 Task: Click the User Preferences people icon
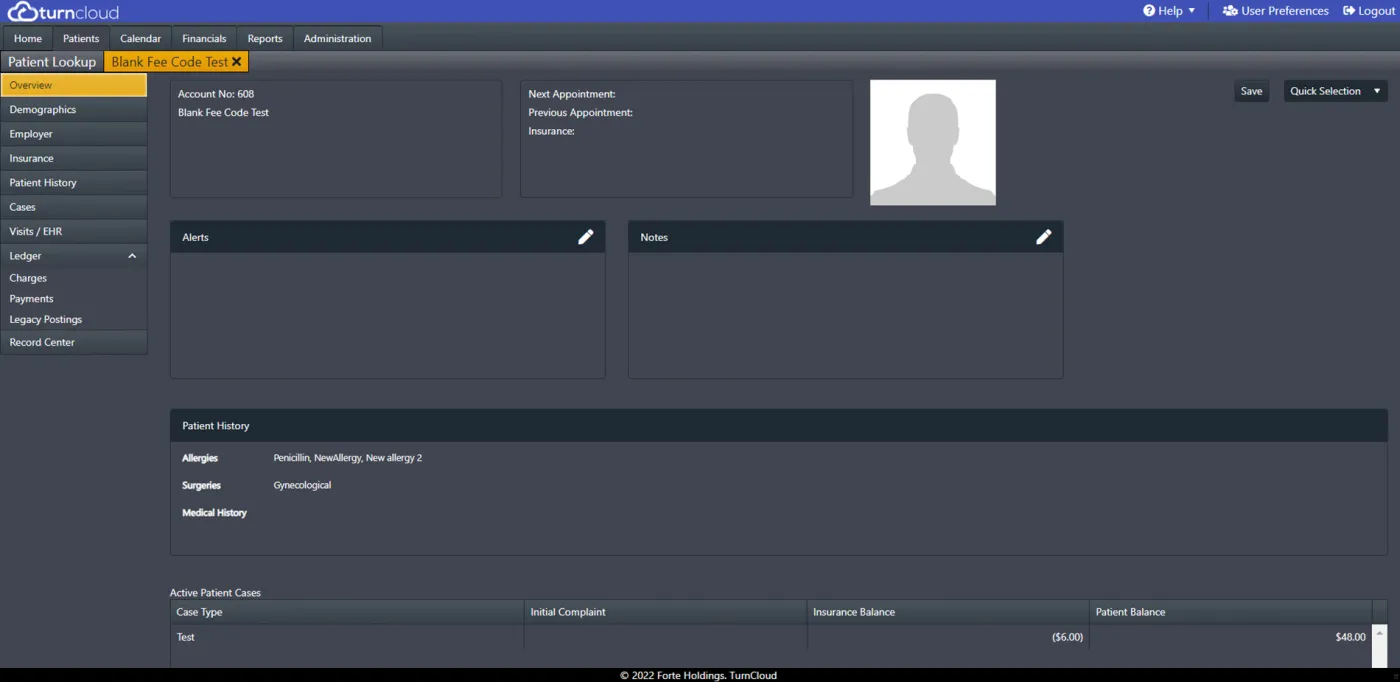pyautogui.click(x=1230, y=11)
